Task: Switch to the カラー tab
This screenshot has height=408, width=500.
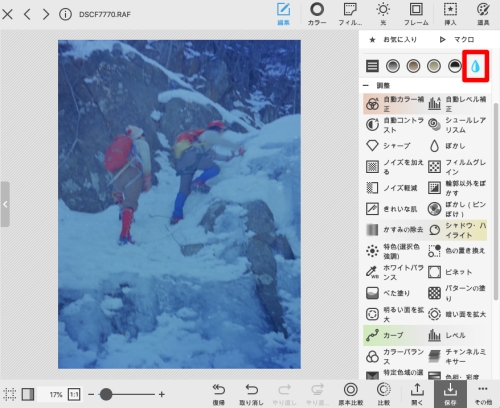Action: click(x=317, y=14)
